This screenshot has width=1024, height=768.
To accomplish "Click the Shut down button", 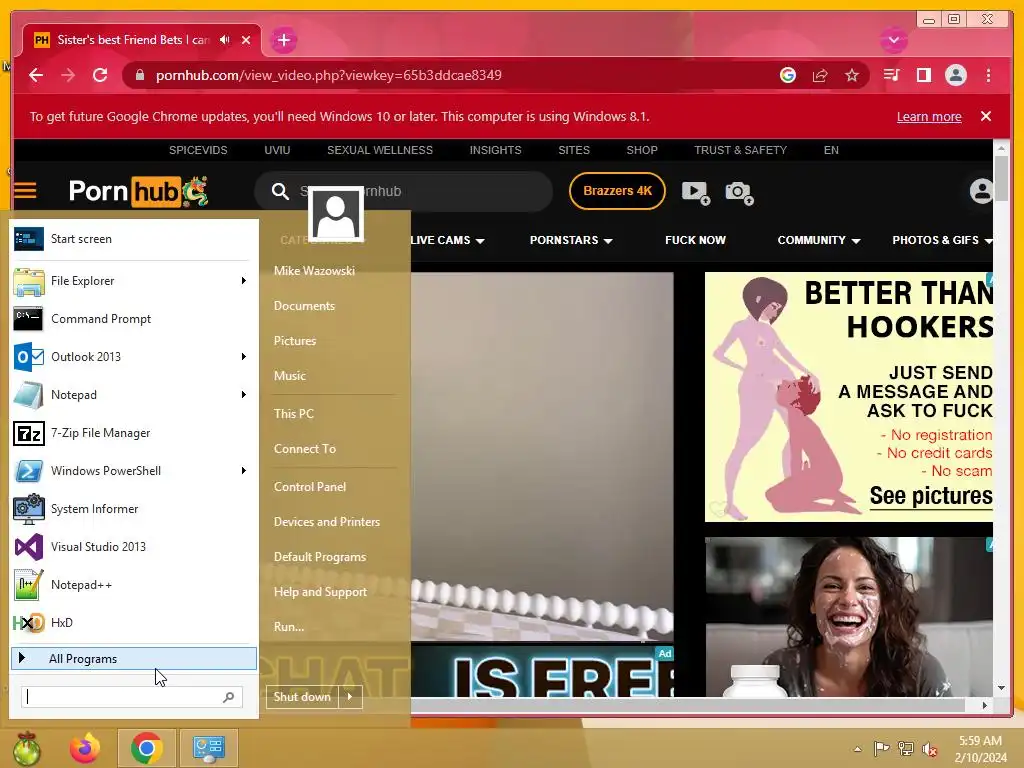I will [x=302, y=697].
